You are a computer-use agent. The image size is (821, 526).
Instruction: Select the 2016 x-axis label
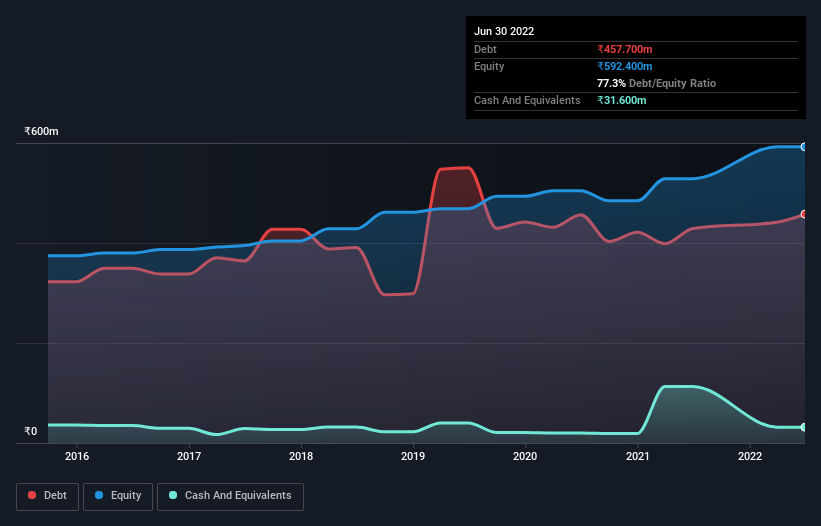tap(77, 456)
